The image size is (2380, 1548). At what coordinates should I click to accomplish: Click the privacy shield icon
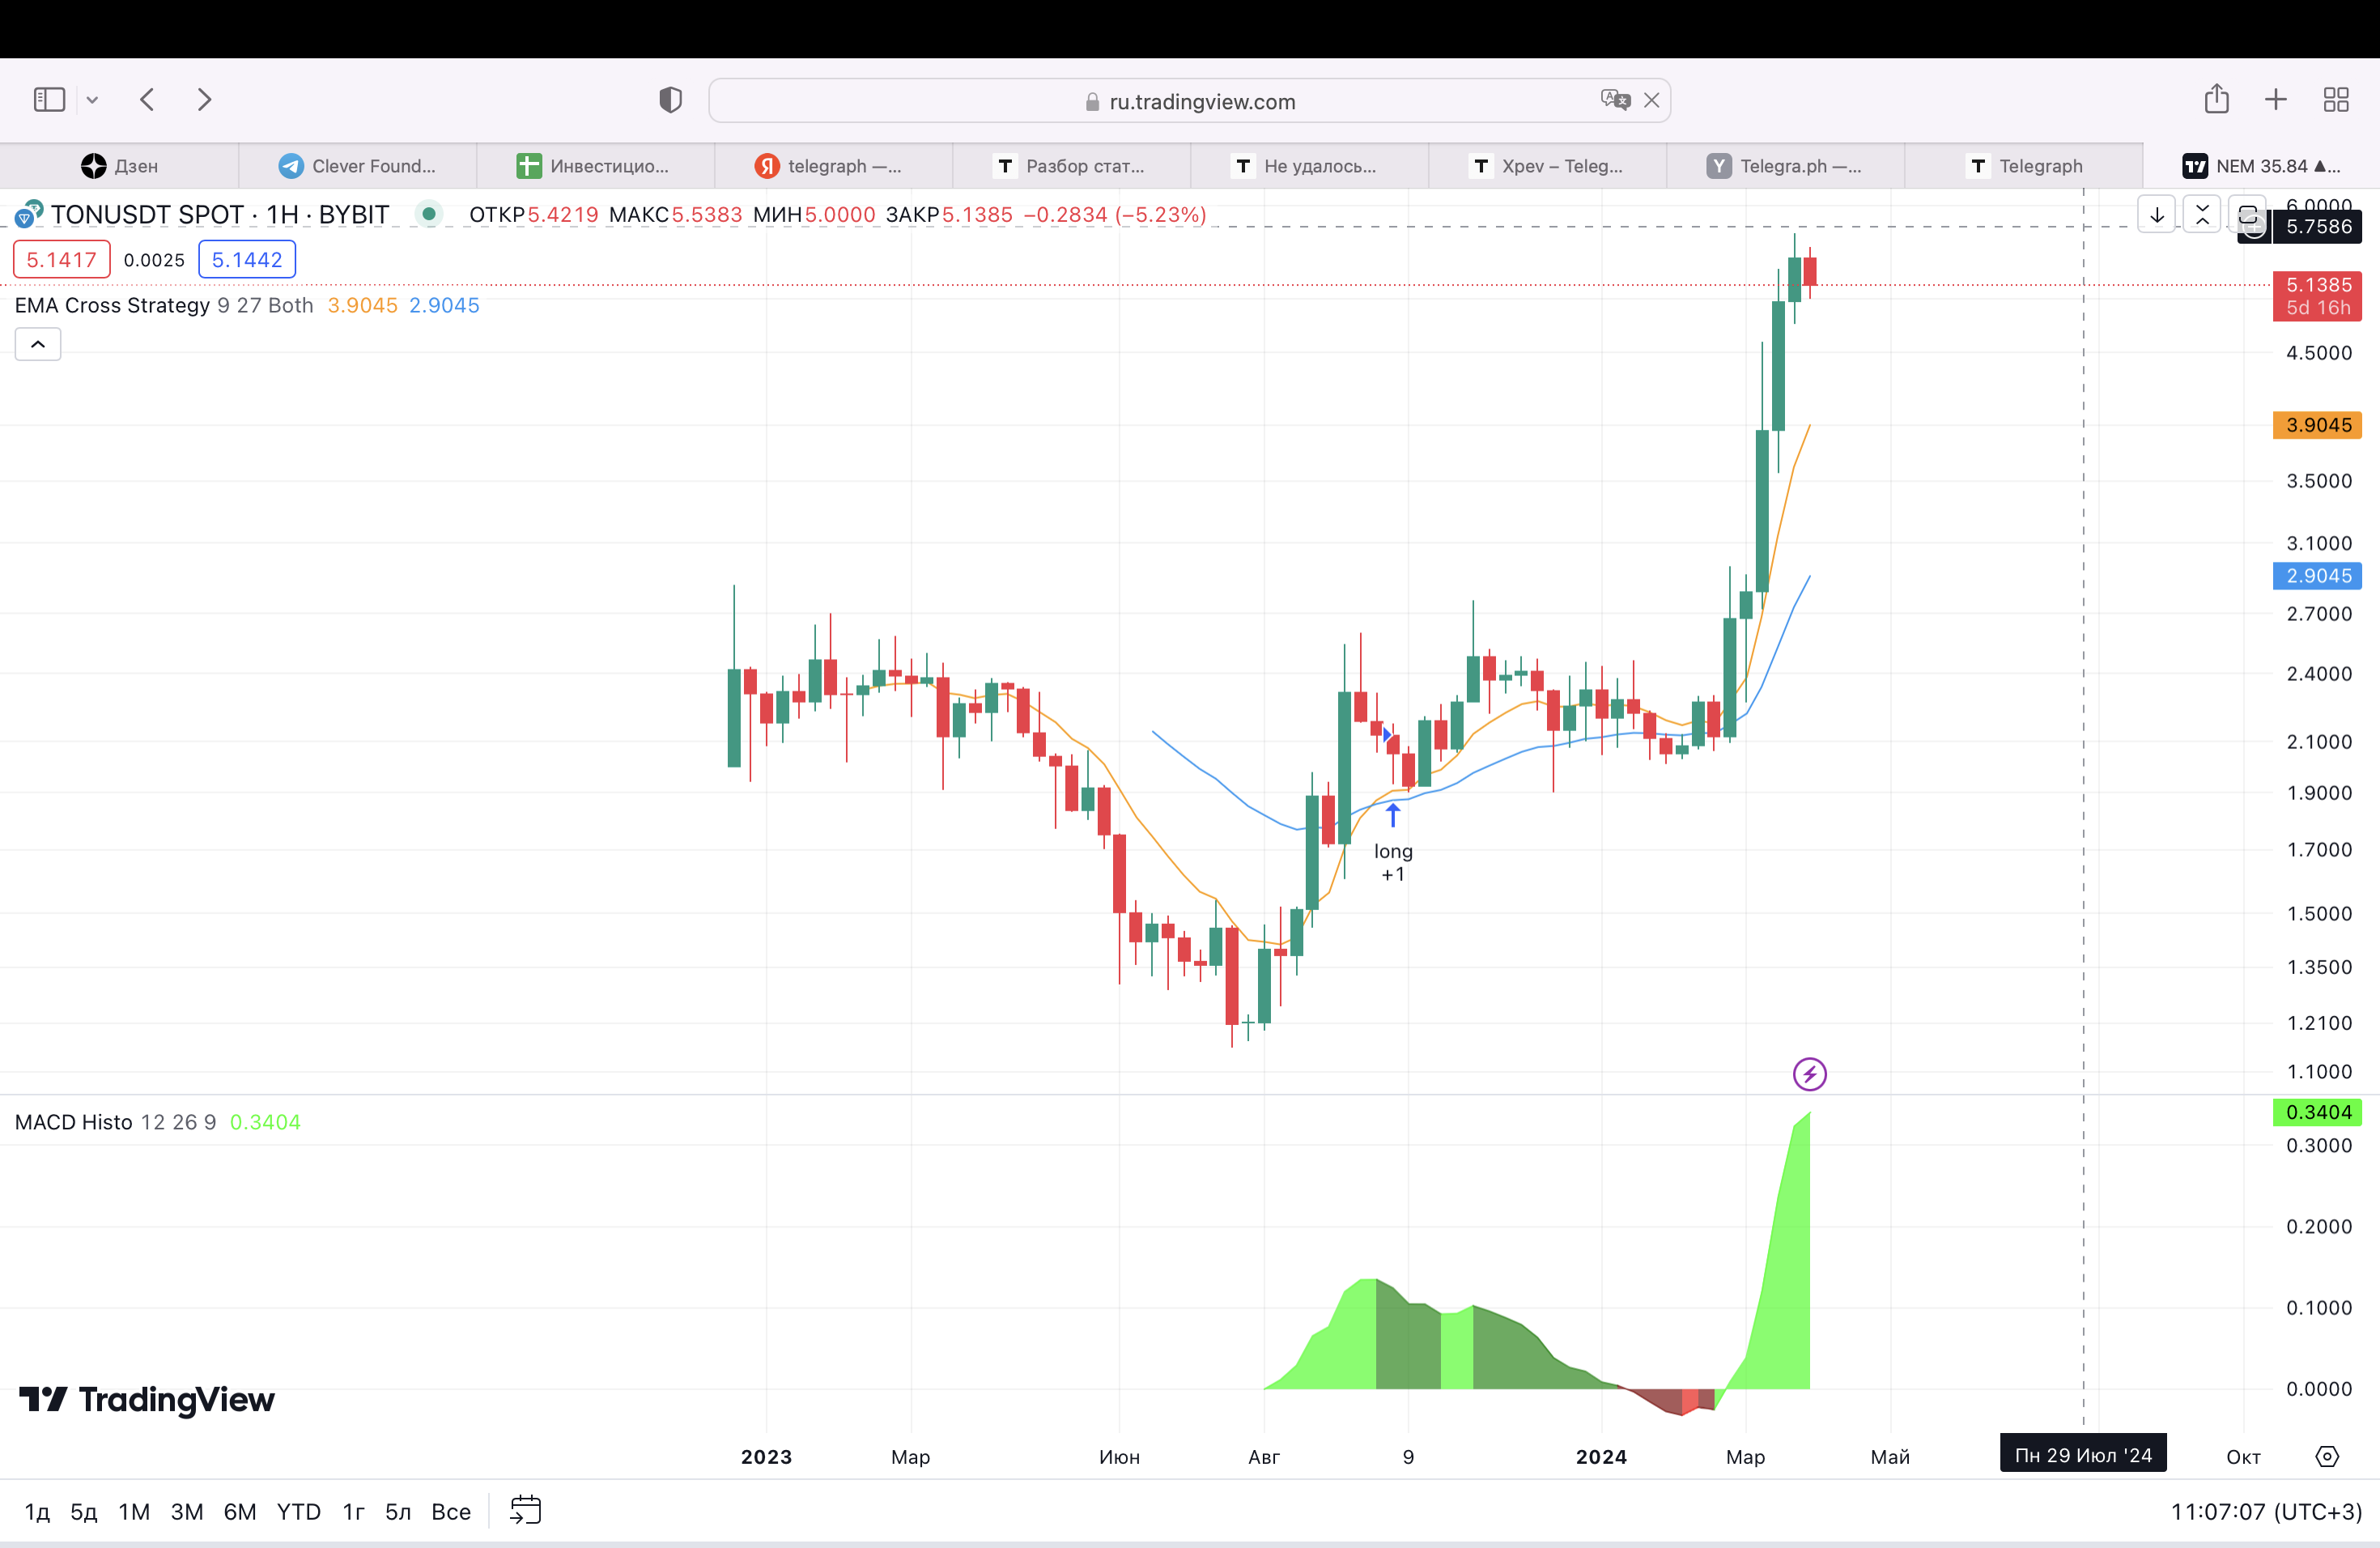(670, 99)
